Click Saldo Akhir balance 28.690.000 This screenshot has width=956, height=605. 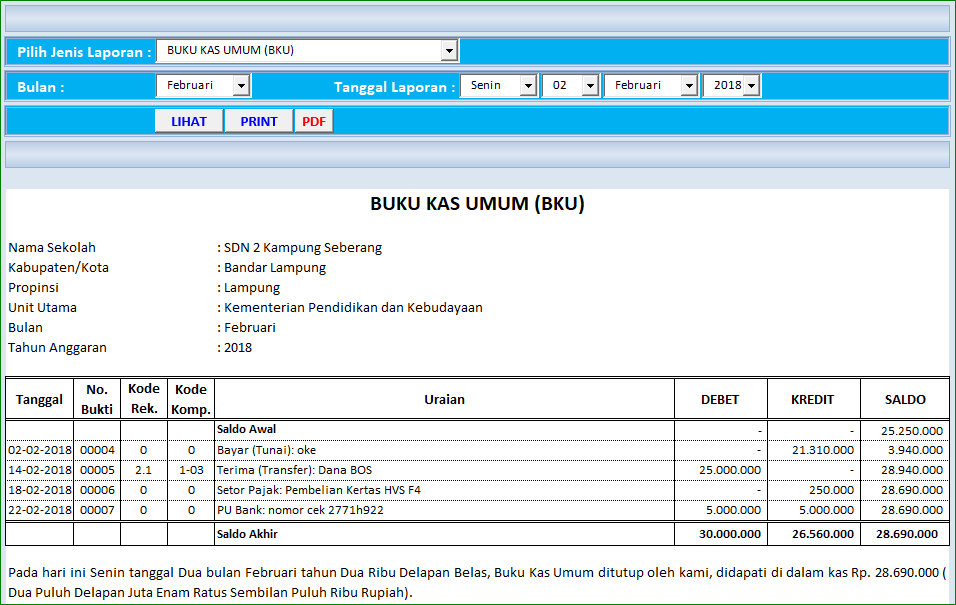pyautogui.click(x=907, y=534)
